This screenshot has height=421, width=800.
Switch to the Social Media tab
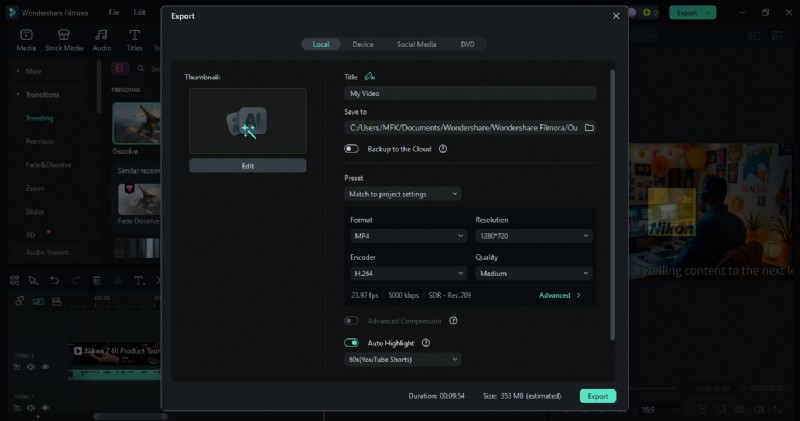coord(416,44)
